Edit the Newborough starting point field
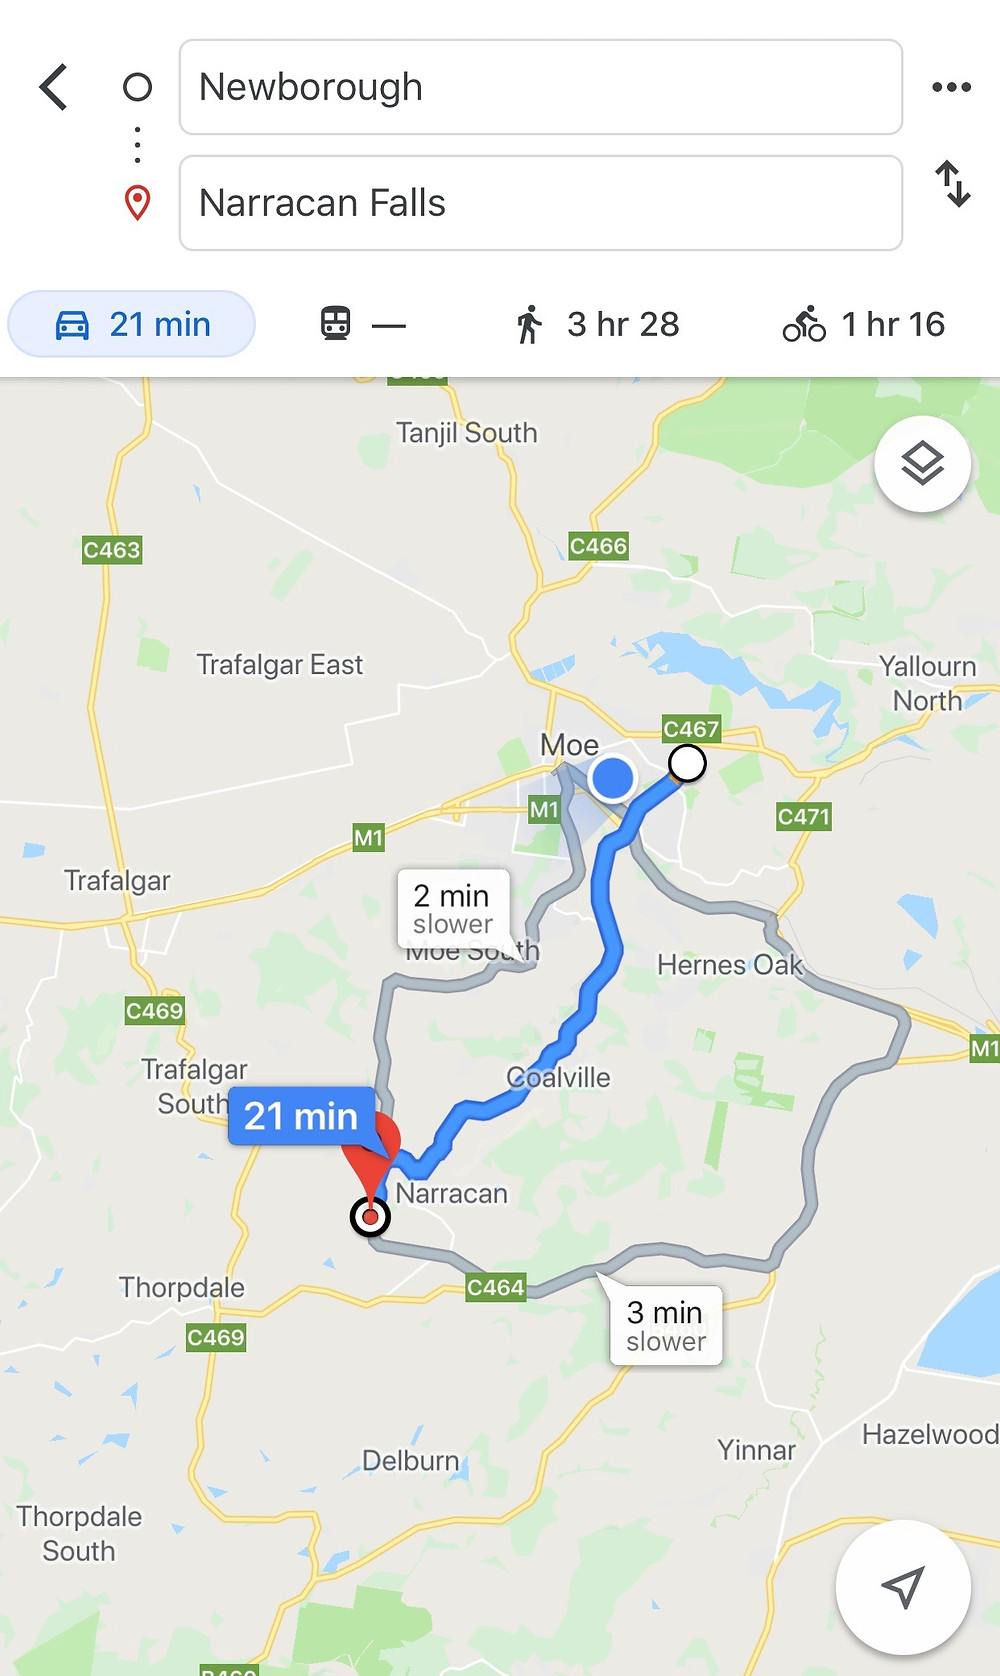1000x1676 pixels. [541, 87]
